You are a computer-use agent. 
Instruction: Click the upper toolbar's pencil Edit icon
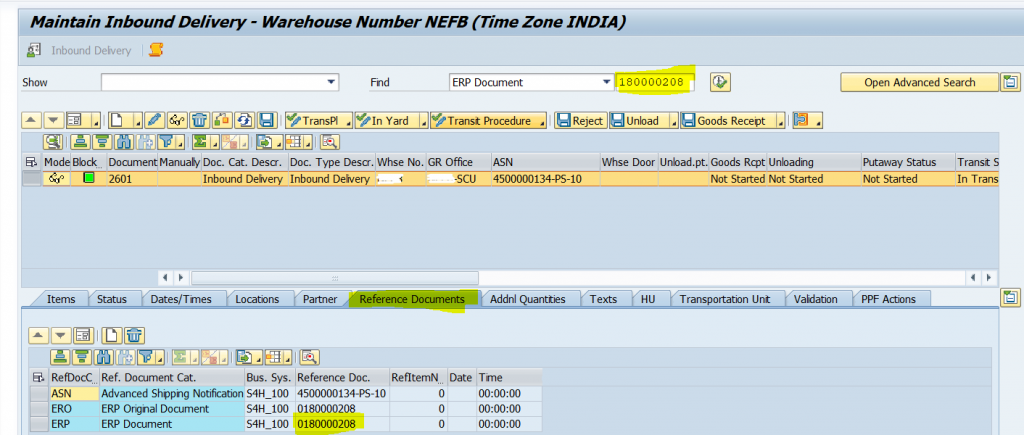coord(153,121)
